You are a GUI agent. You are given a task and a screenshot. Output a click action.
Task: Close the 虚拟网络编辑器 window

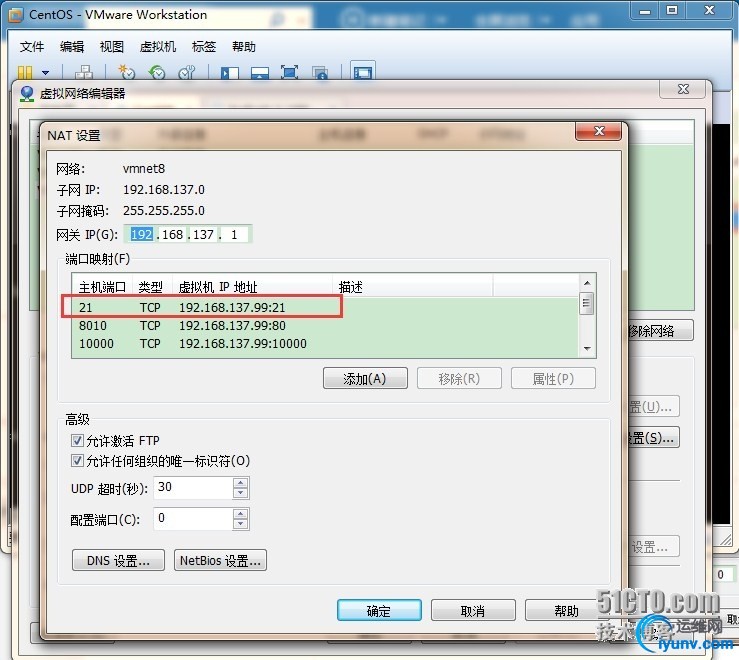[x=683, y=89]
